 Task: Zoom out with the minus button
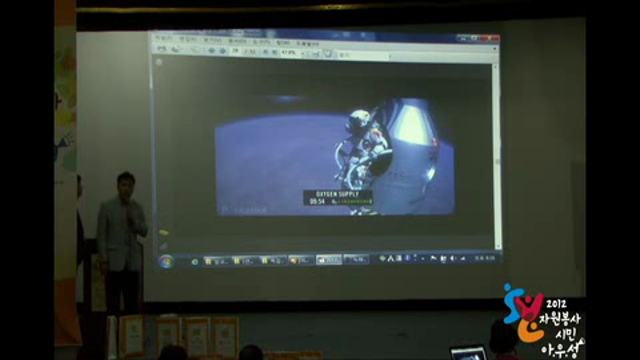[x=266, y=52]
